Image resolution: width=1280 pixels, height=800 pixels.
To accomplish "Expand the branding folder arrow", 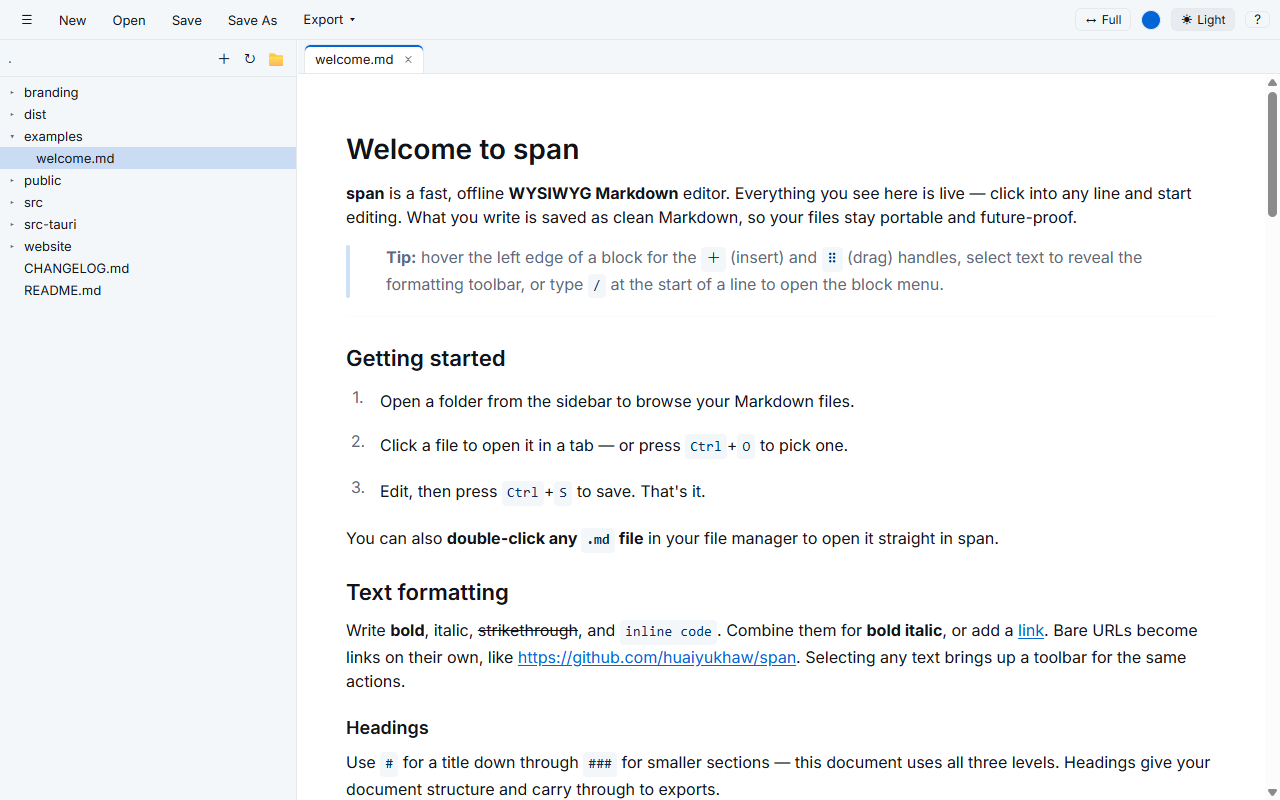I will point(12,92).
